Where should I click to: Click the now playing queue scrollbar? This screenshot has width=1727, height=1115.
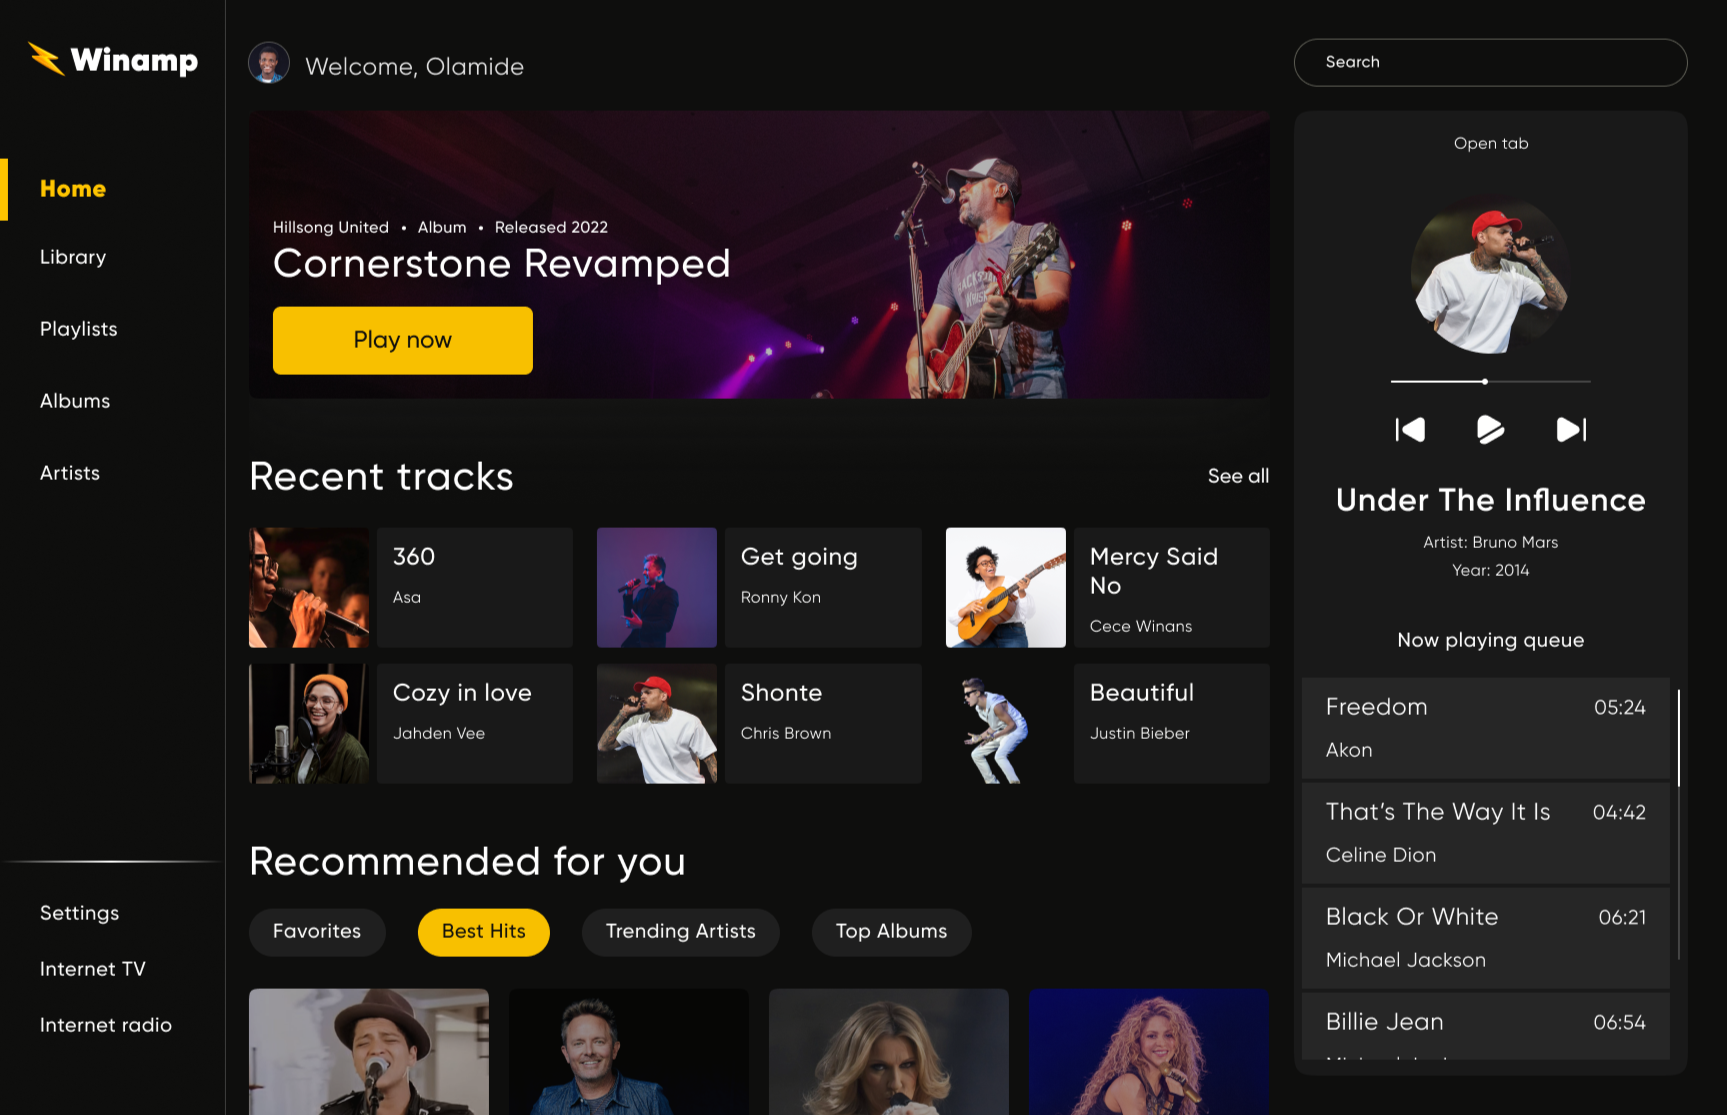pyautogui.click(x=1678, y=738)
